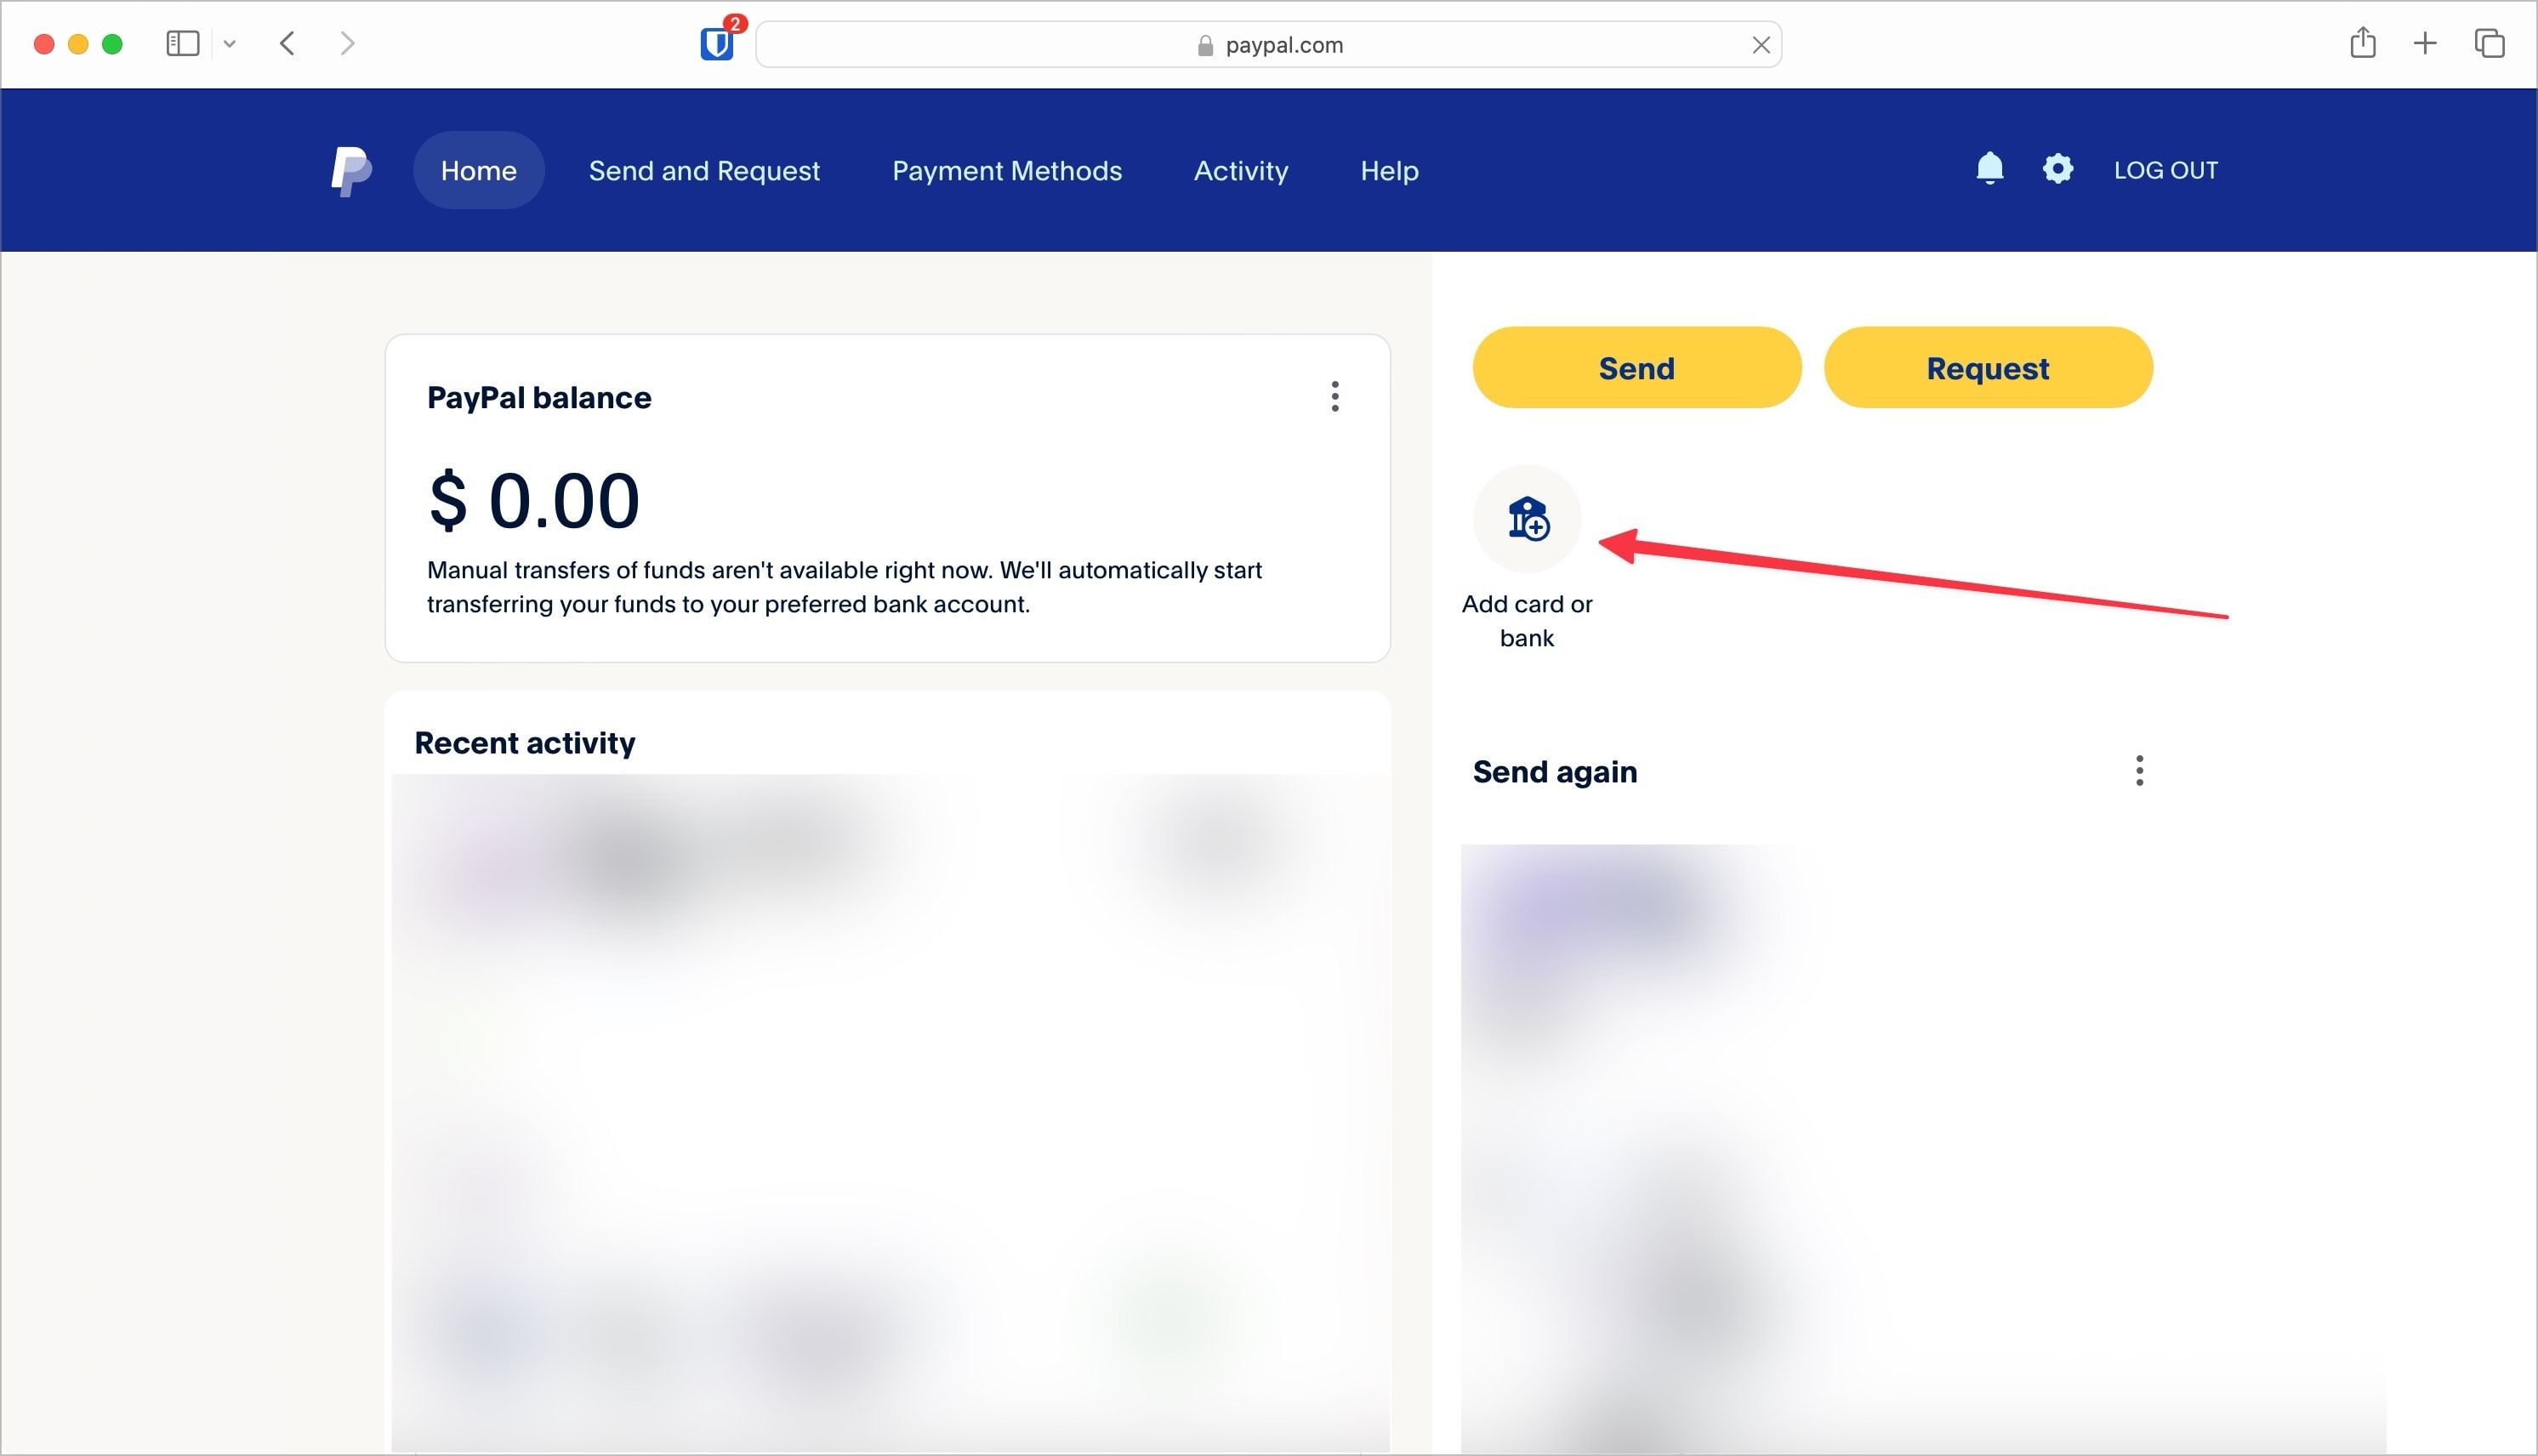Click the Add card or bank icon

[1527, 520]
